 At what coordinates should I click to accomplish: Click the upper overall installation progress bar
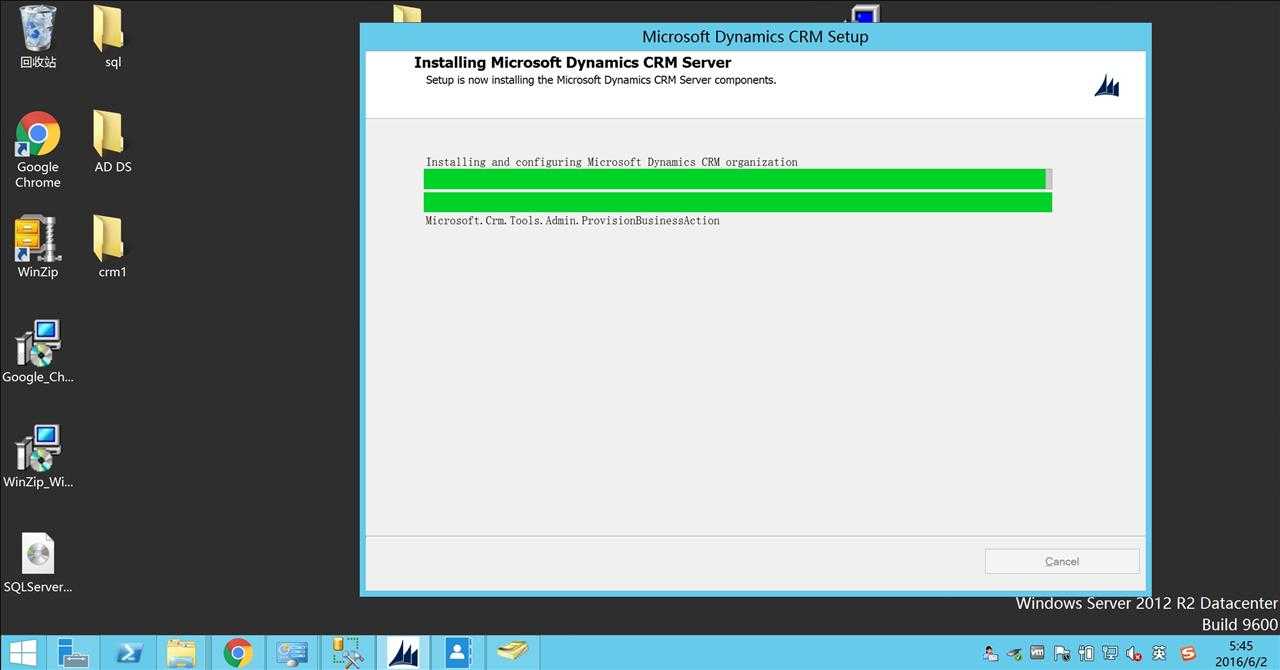tap(738, 179)
